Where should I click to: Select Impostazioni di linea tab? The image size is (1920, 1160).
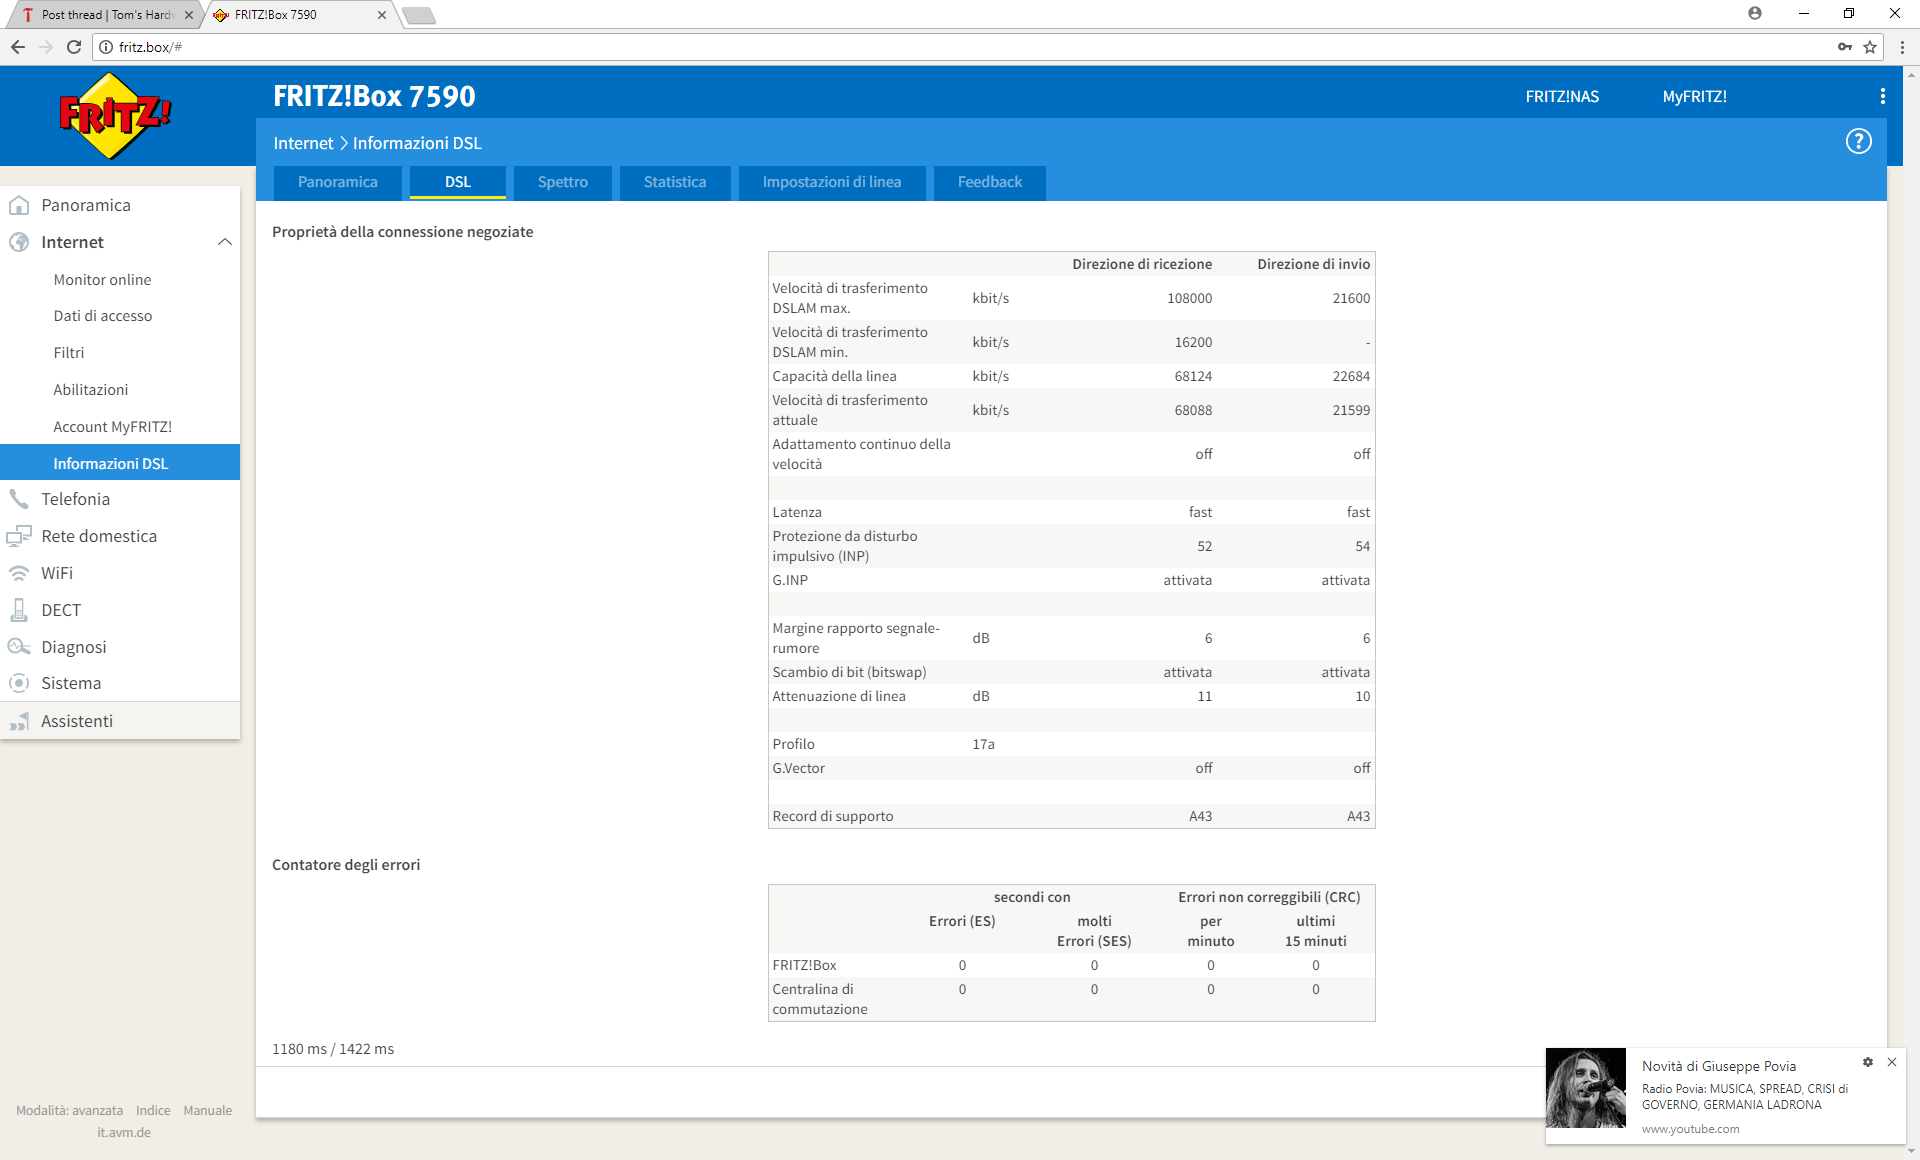point(831,182)
